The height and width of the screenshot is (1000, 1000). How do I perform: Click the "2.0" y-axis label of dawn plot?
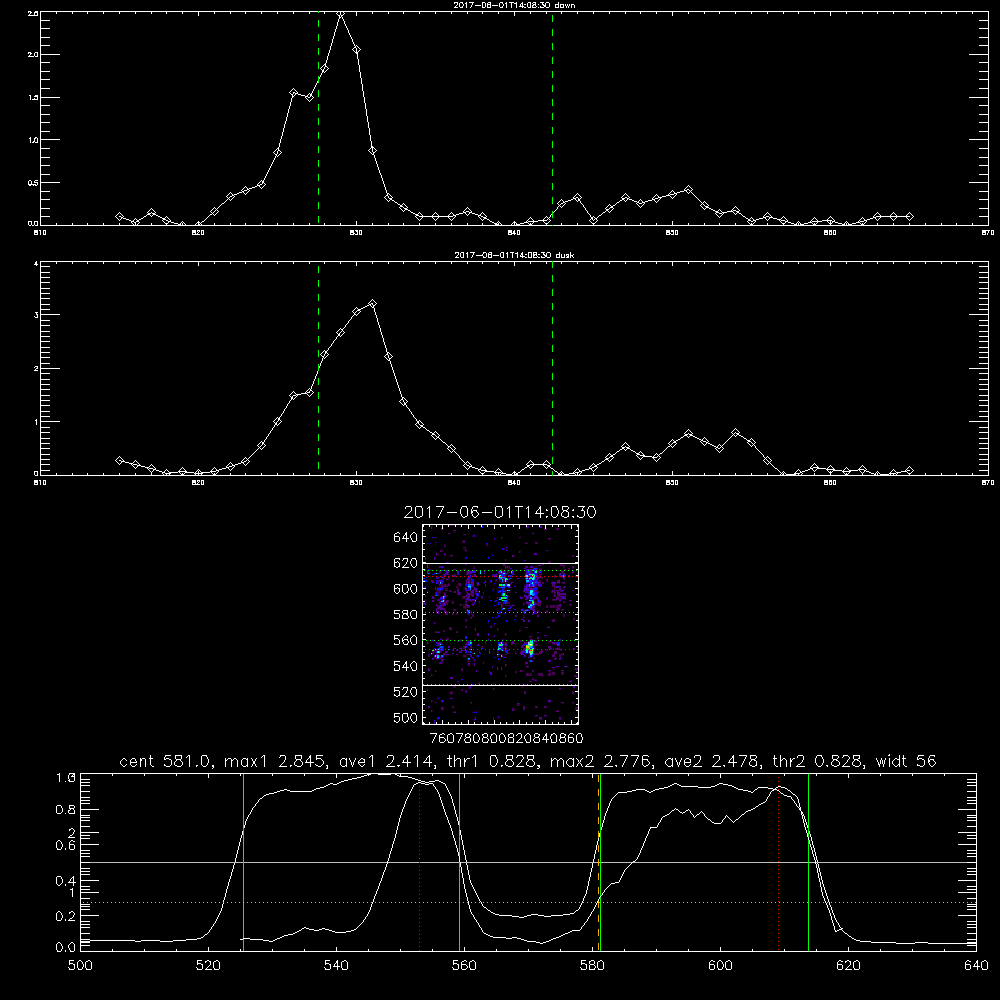pos(34,55)
